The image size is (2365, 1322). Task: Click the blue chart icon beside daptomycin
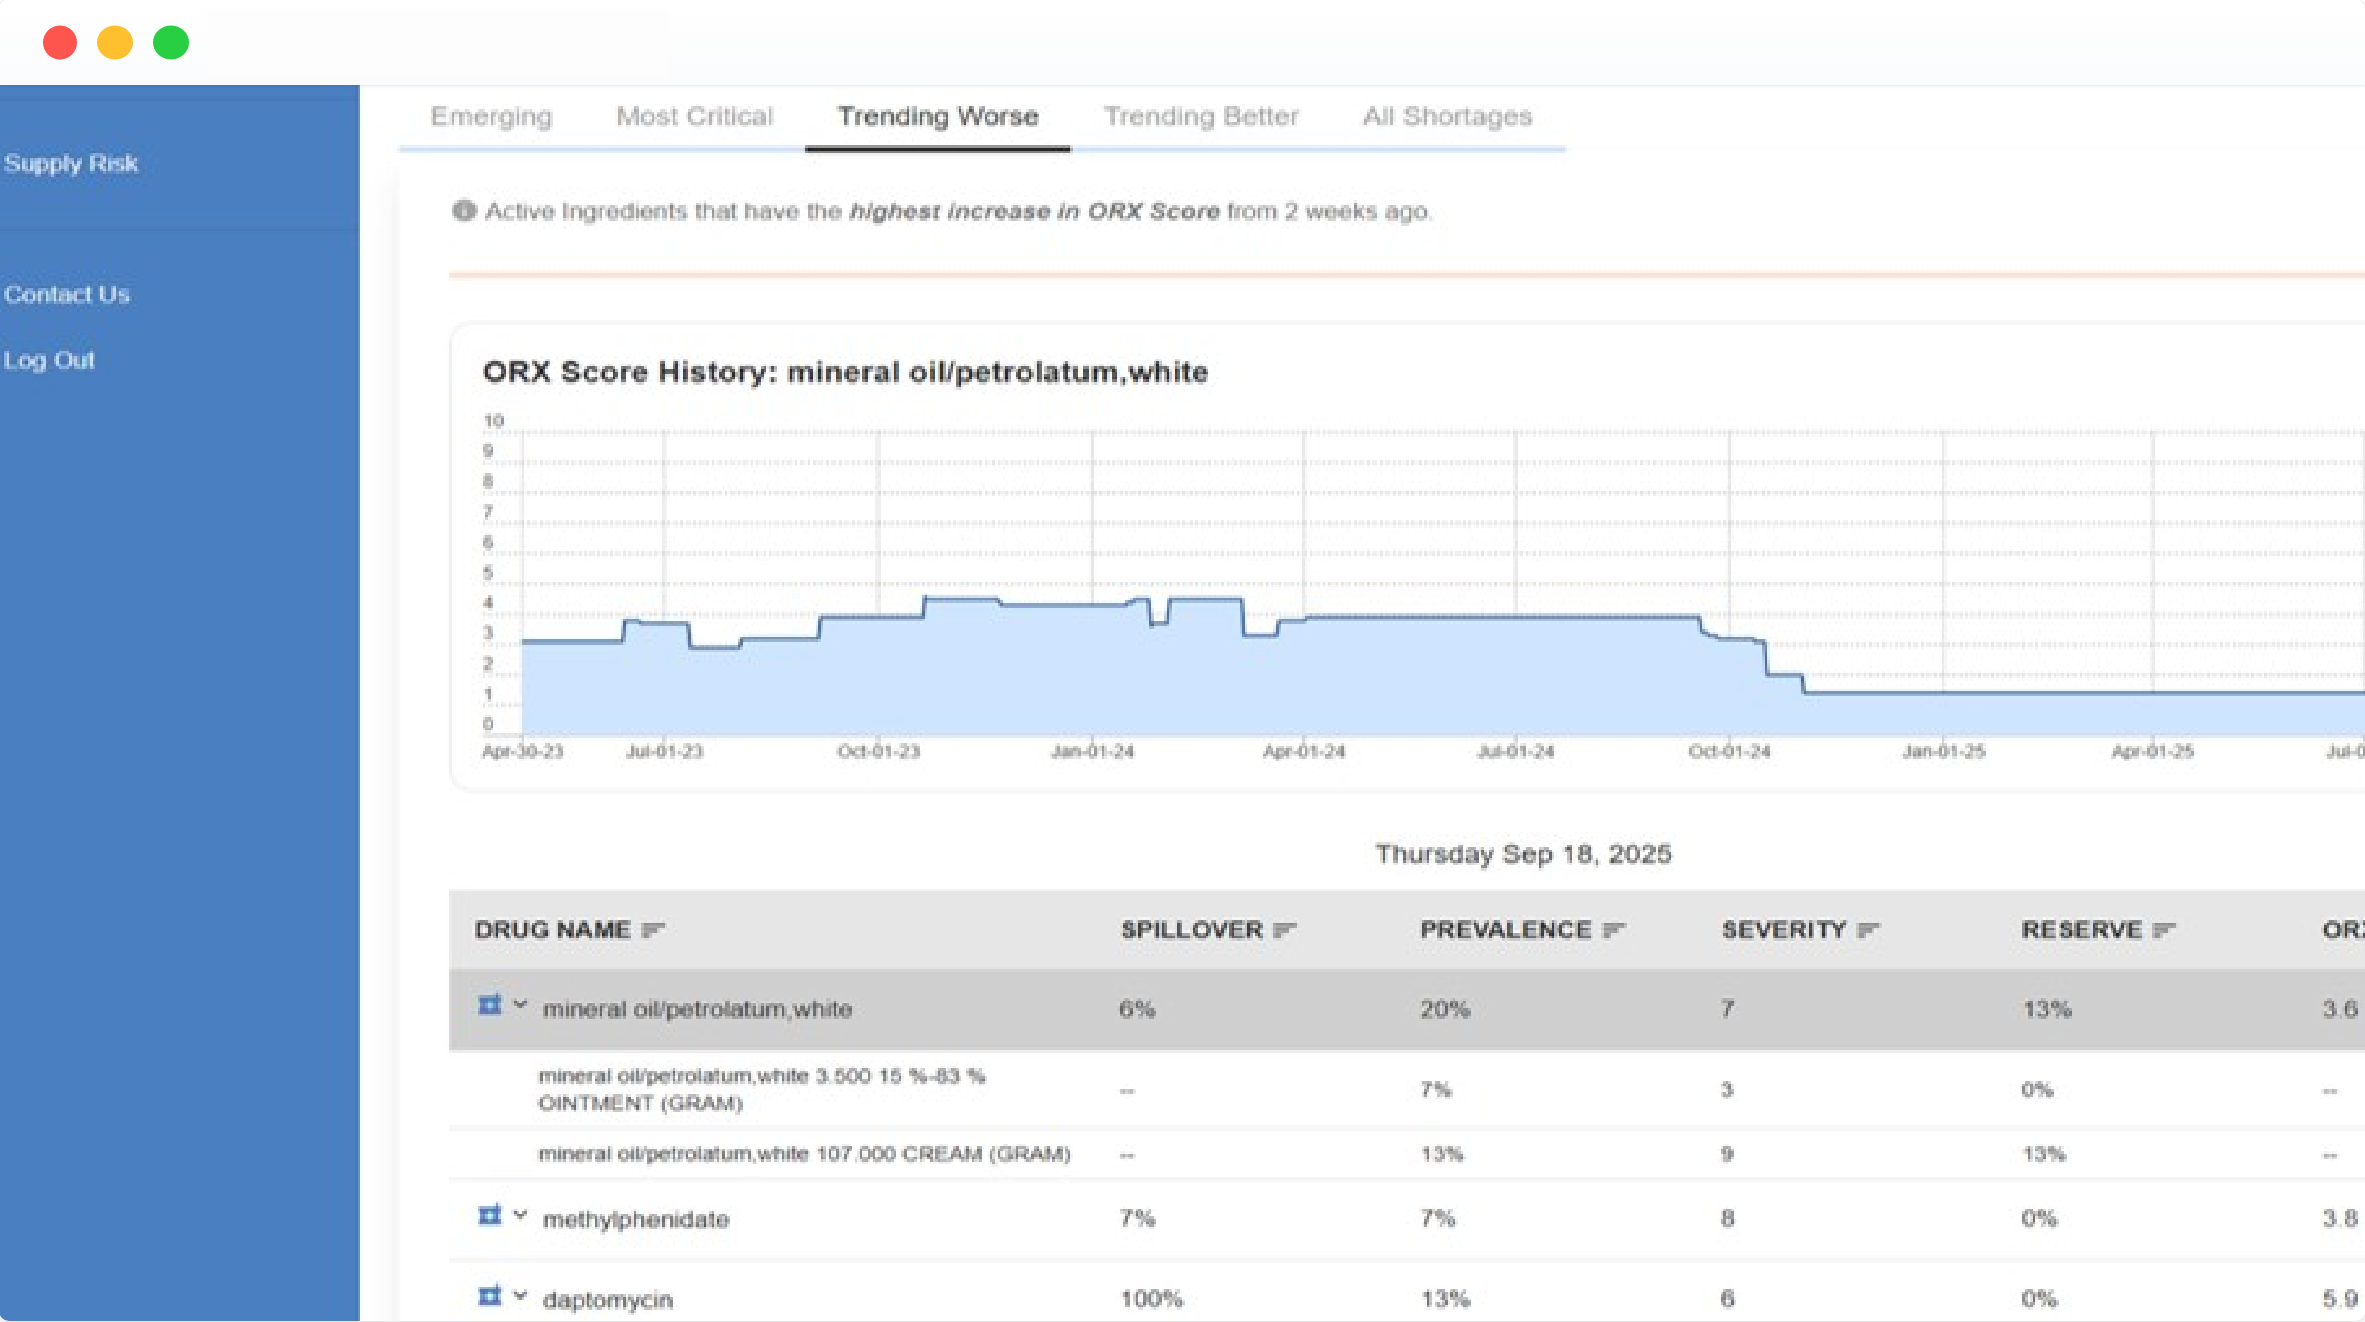click(x=489, y=1296)
